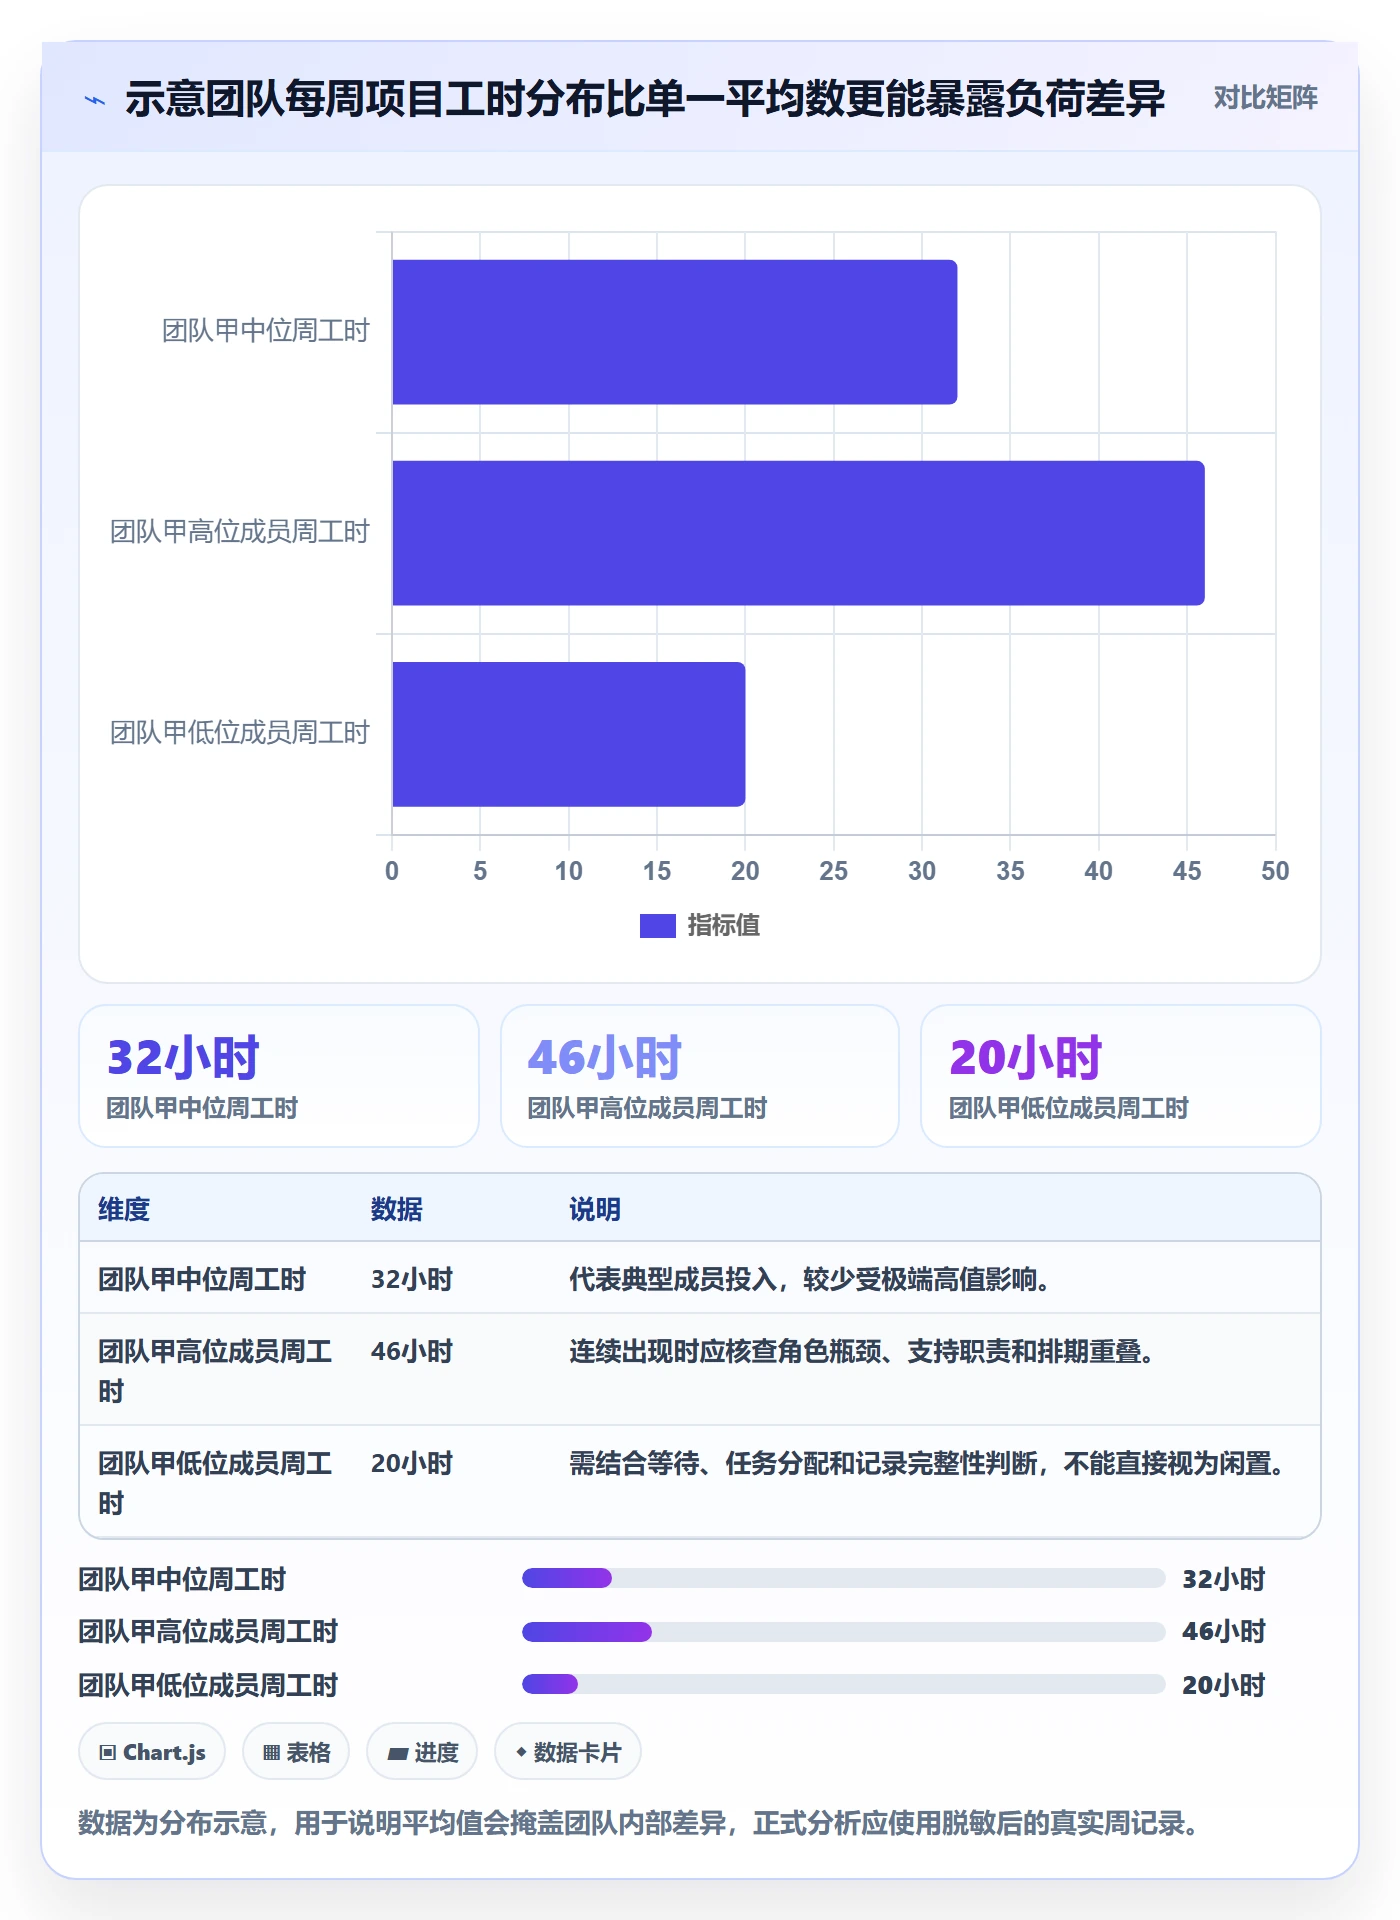Select the 46小时 stat card
The width and height of the screenshot is (1400, 1920).
[700, 1076]
